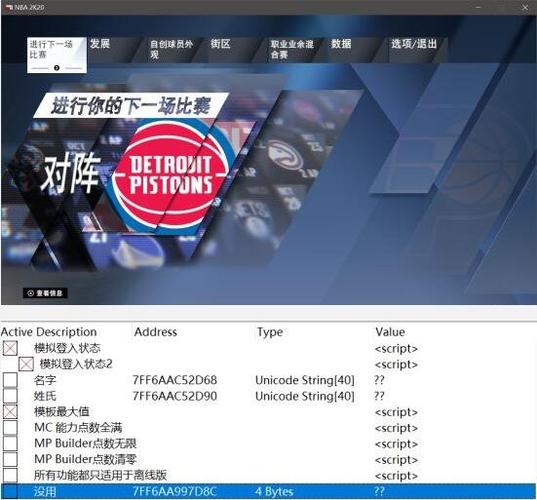
Task: Click the Description column header
Action: (x=66, y=332)
